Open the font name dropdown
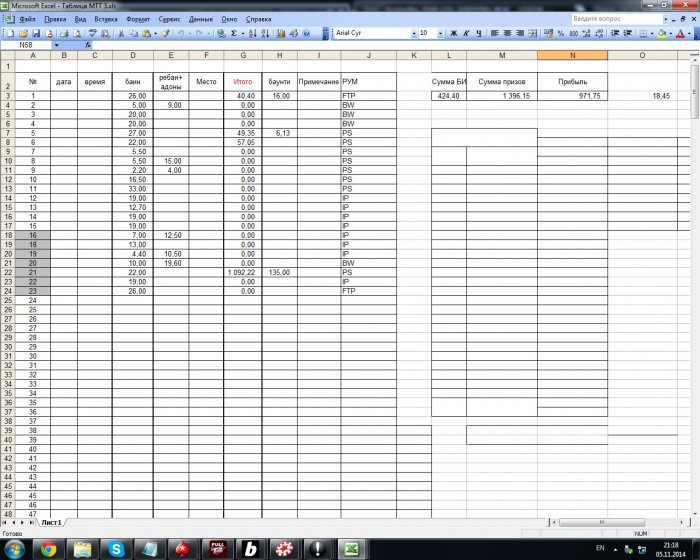 pyautogui.click(x=414, y=33)
